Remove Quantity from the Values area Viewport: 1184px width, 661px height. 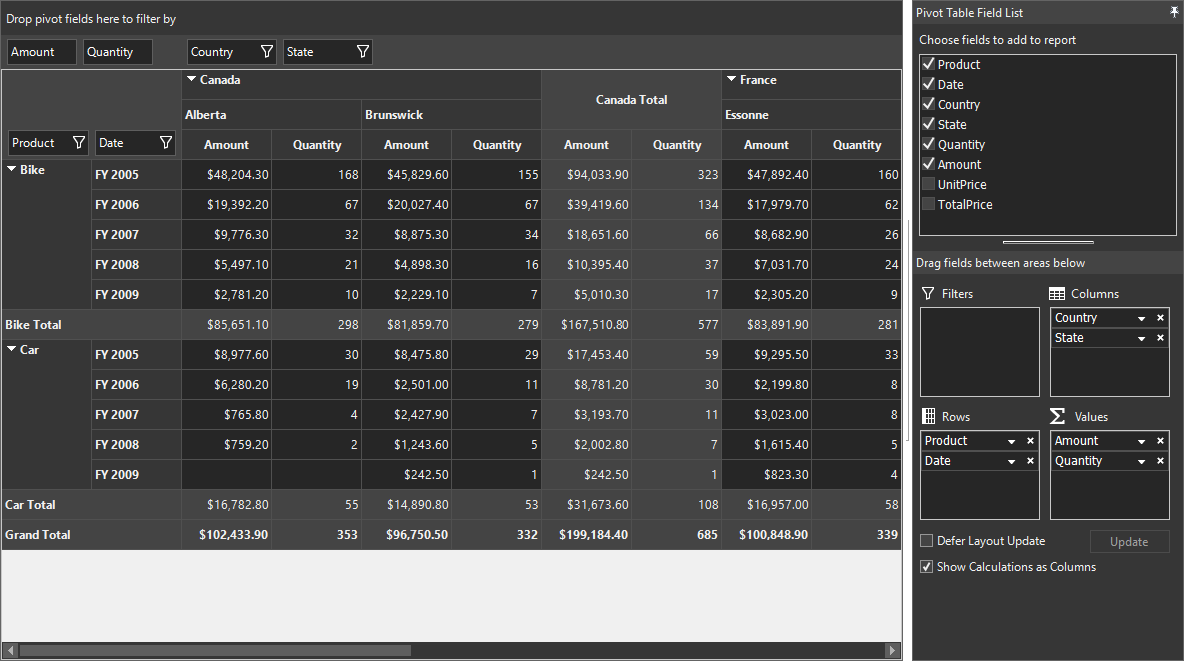click(x=1161, y=461)
